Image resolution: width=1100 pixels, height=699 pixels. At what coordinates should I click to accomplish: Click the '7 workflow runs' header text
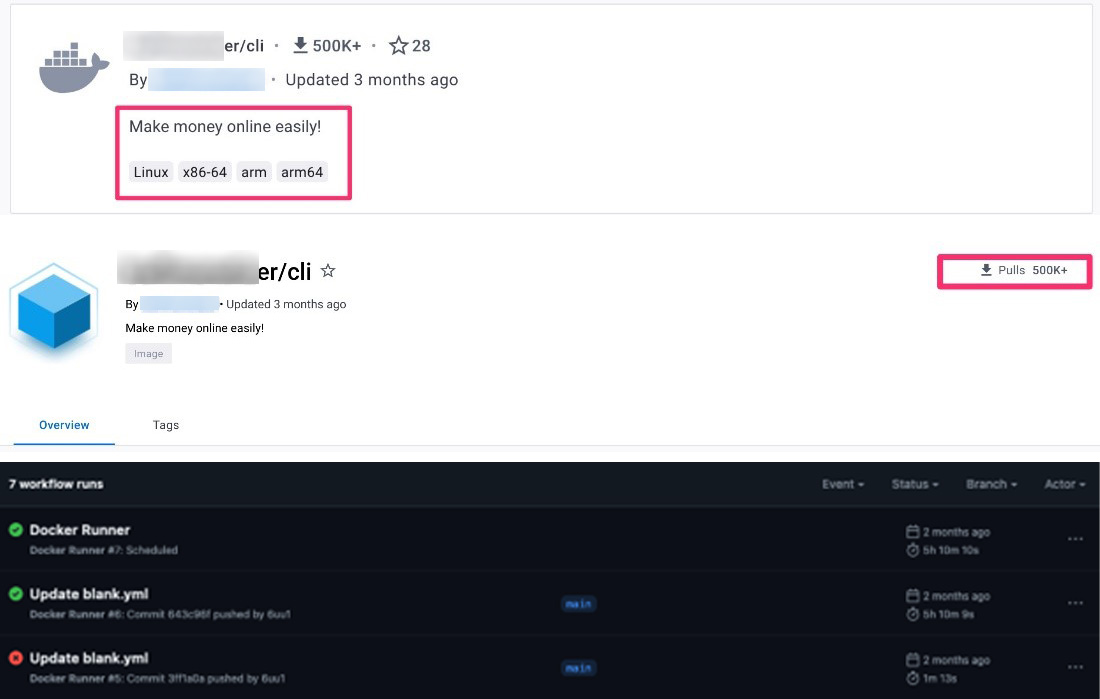tap(56, 484)
